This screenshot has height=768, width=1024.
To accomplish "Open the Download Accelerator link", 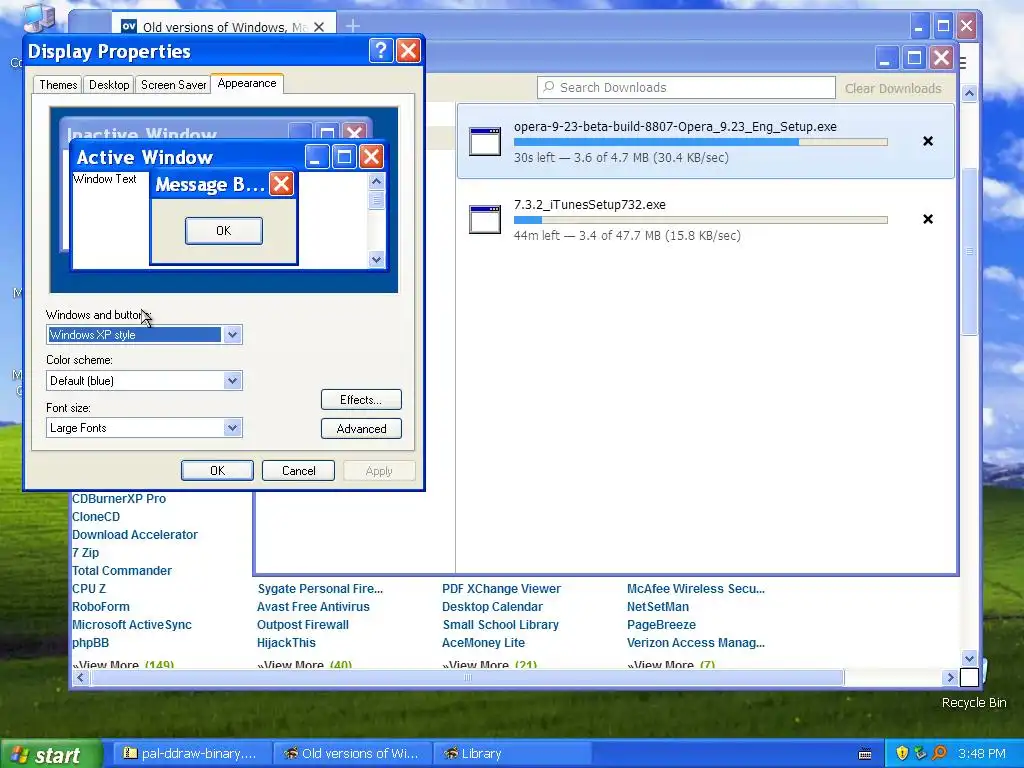I will coord(135,535).
